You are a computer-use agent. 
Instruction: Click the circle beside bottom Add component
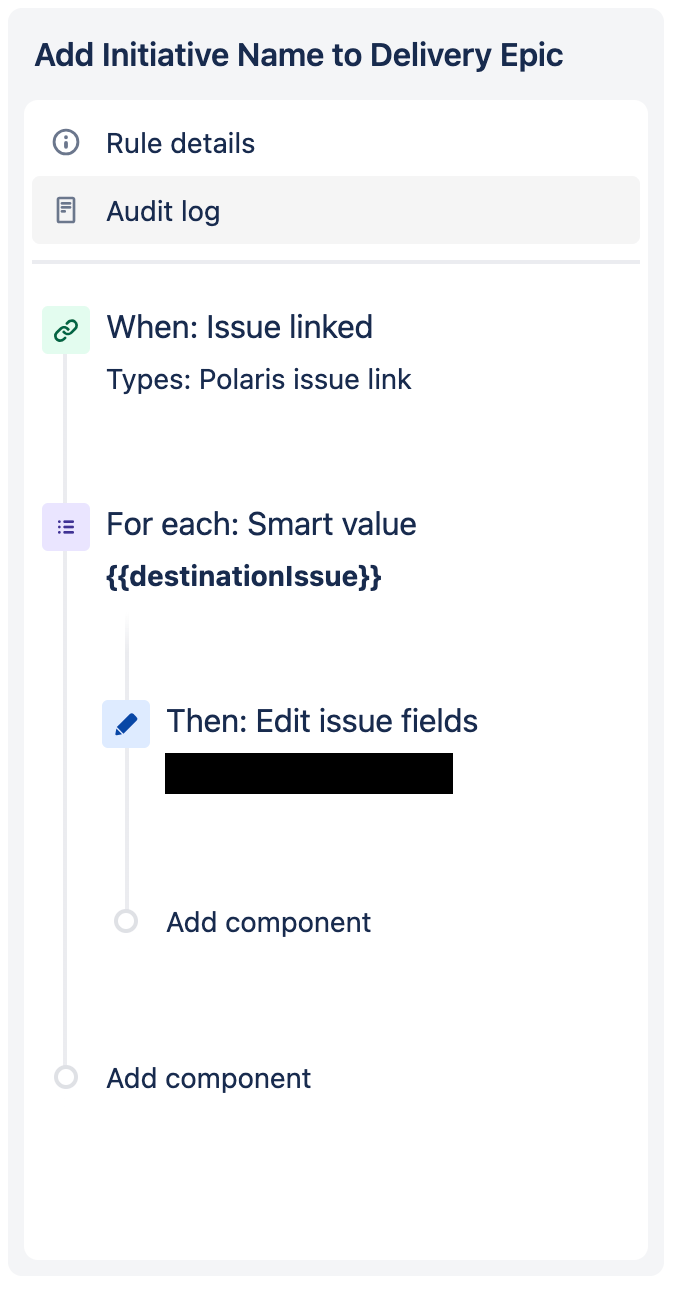(x=66, y=1077)
